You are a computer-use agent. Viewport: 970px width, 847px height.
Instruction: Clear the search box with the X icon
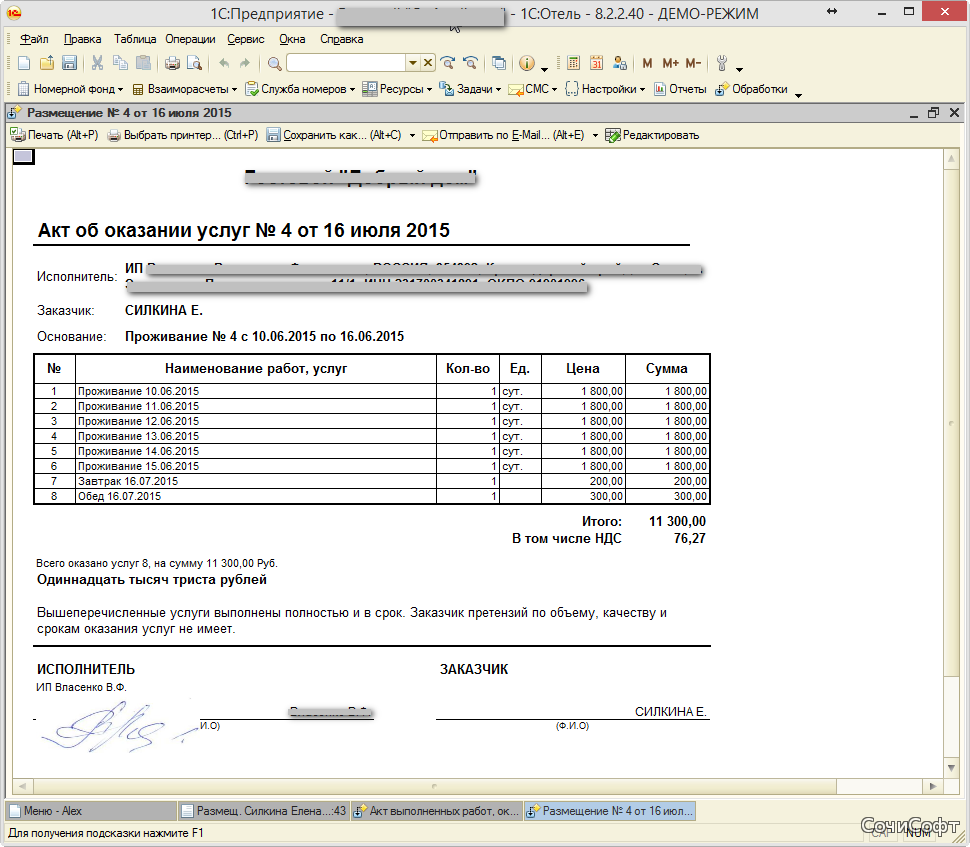[427, 63]
